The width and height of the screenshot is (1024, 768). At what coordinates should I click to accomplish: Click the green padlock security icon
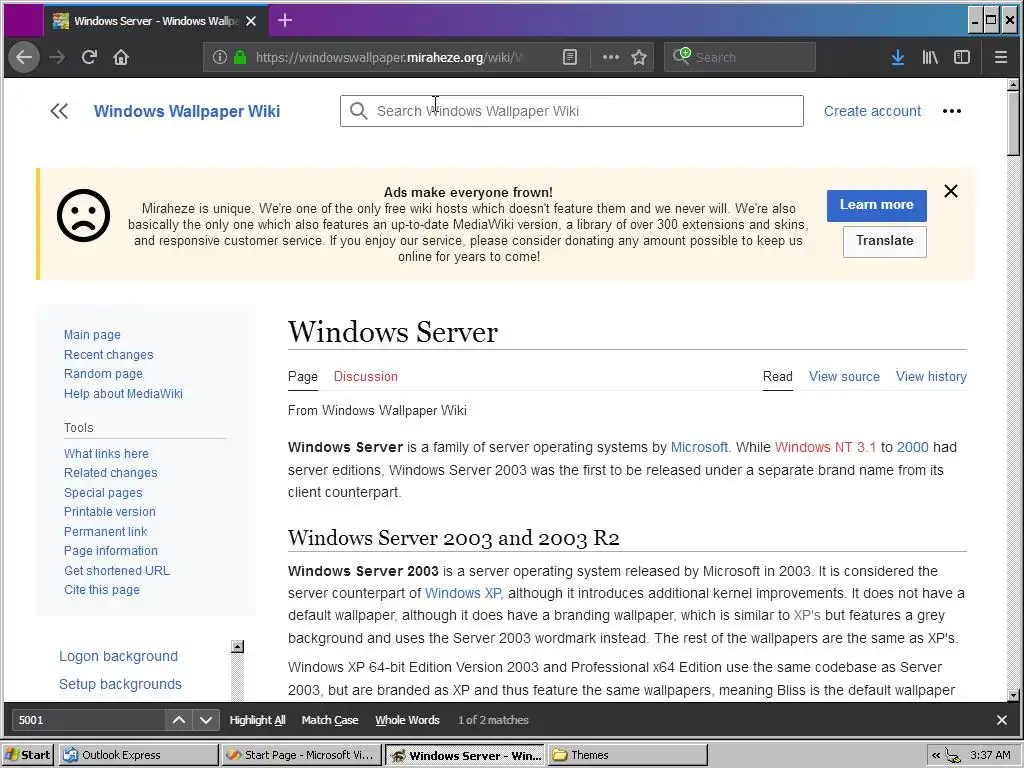tap(240, 57)
